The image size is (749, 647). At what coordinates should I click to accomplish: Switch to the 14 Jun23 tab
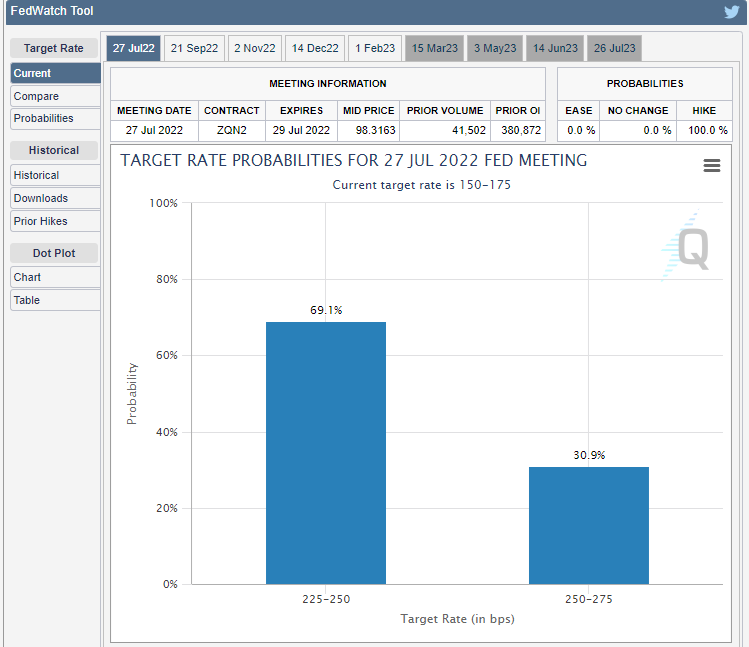coord(555,48)
